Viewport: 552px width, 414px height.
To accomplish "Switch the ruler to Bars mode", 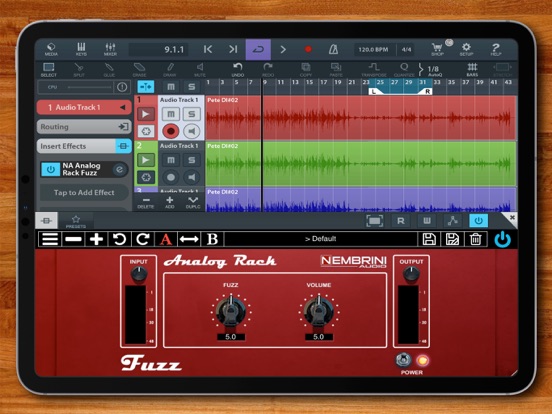I will click(x=472, y=70).
